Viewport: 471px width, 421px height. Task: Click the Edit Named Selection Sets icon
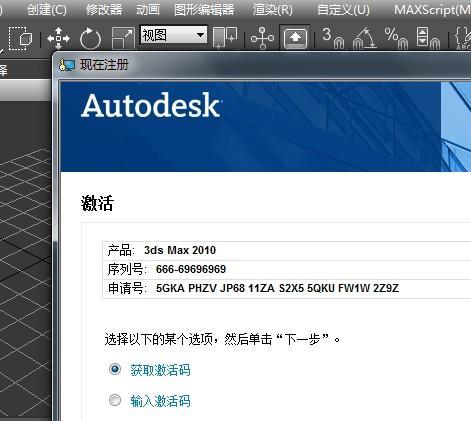(x=463, y=38)
